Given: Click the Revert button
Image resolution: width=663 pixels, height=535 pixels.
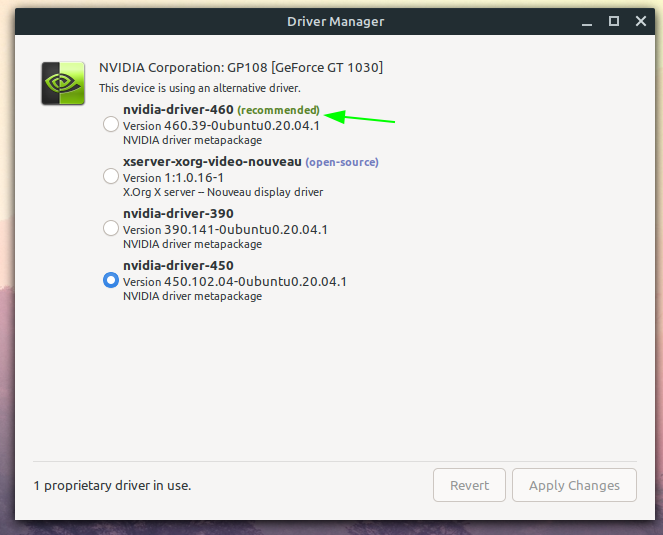Looking at the screenshot, I should tap(469, 485).
